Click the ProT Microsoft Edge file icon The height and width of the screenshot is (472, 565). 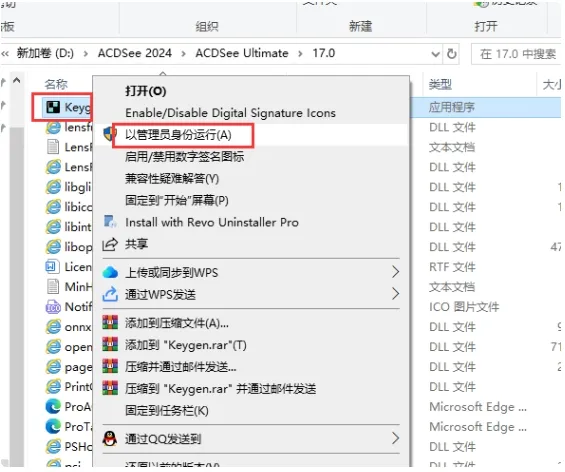(x=53, y=427)
